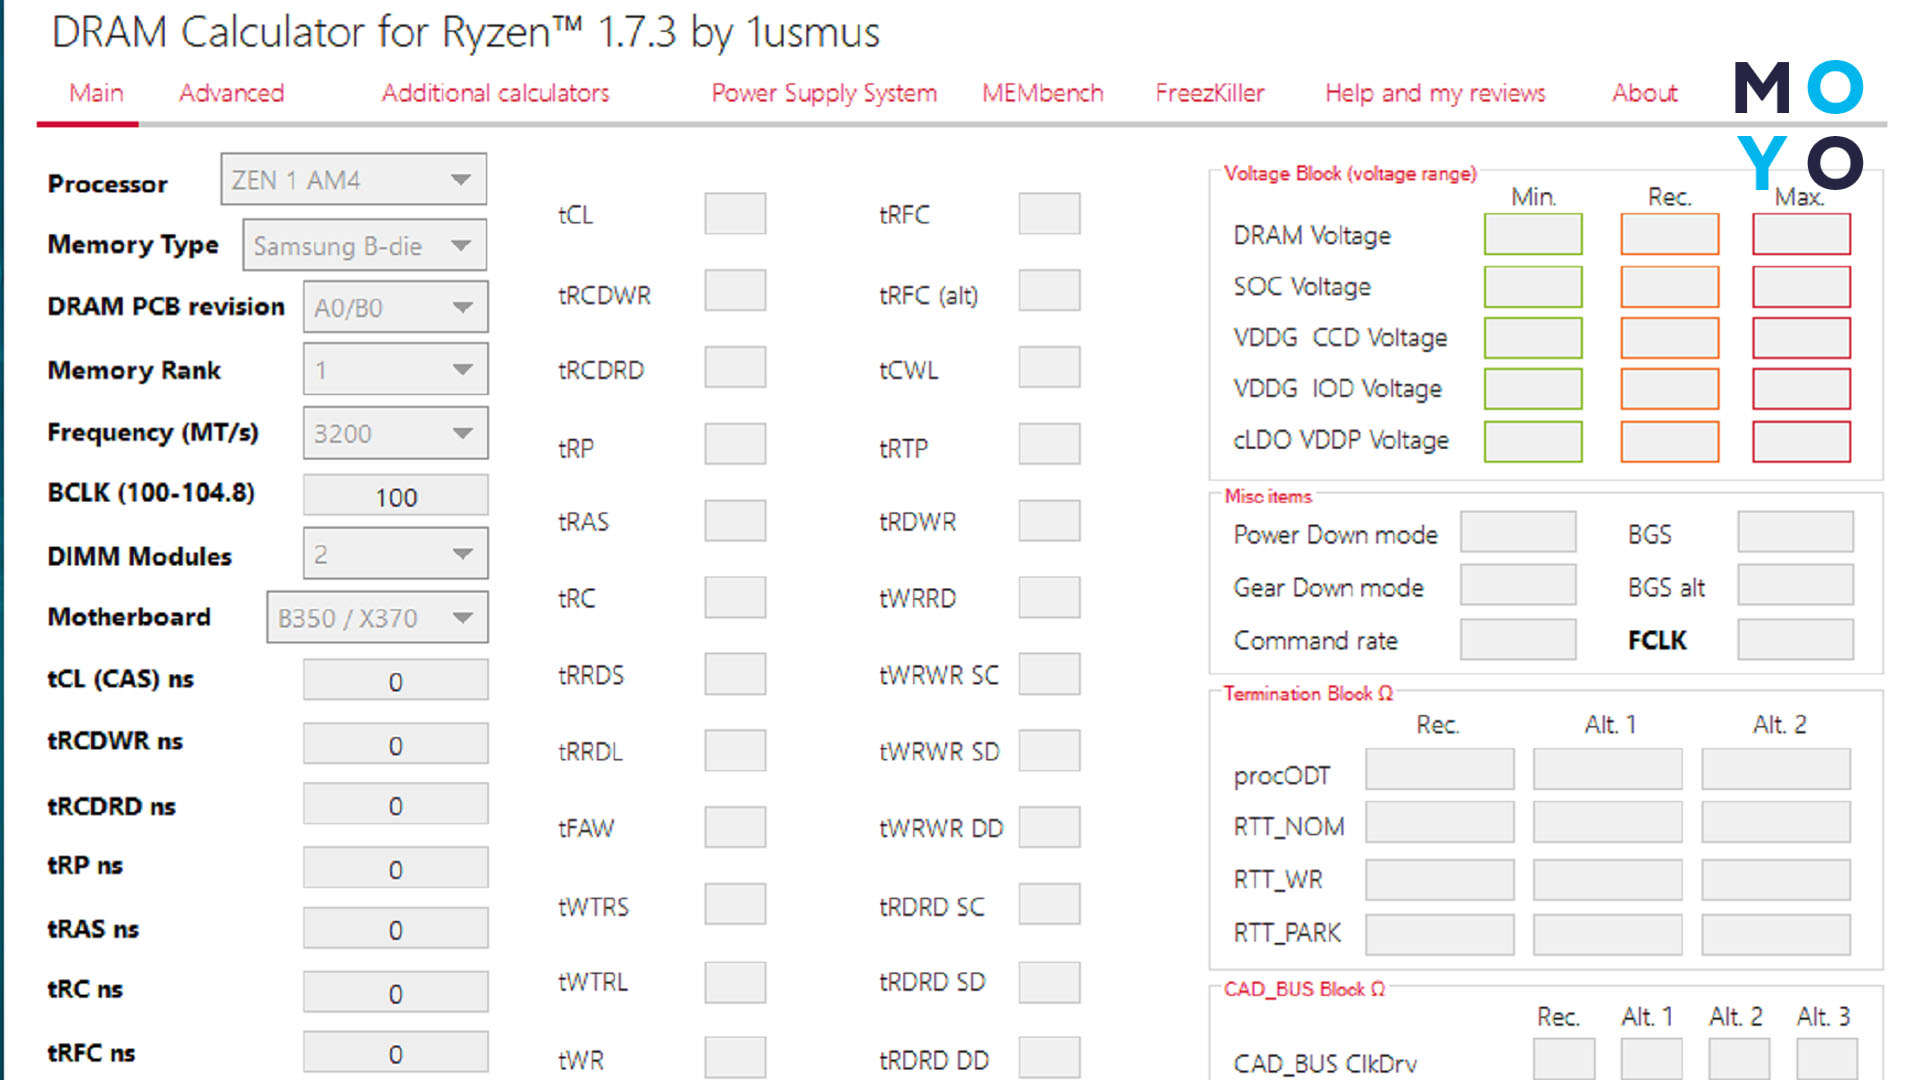The image size is (1920, 1080).
Task: Click the BGS field
Action: (x=1795, y=532)
